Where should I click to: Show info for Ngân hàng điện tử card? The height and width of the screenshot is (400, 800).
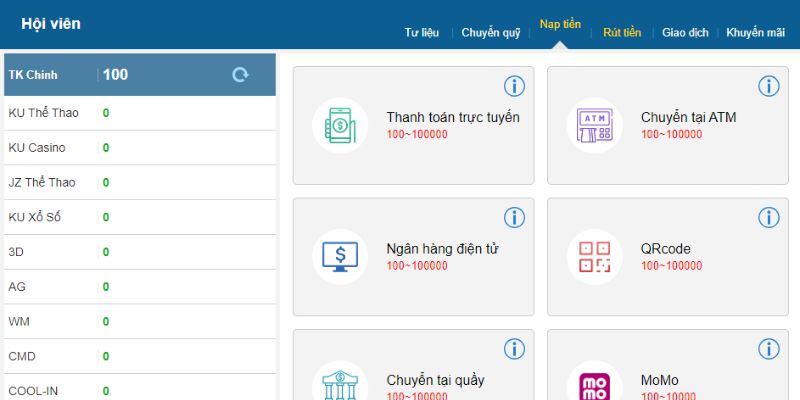(514, 218)
